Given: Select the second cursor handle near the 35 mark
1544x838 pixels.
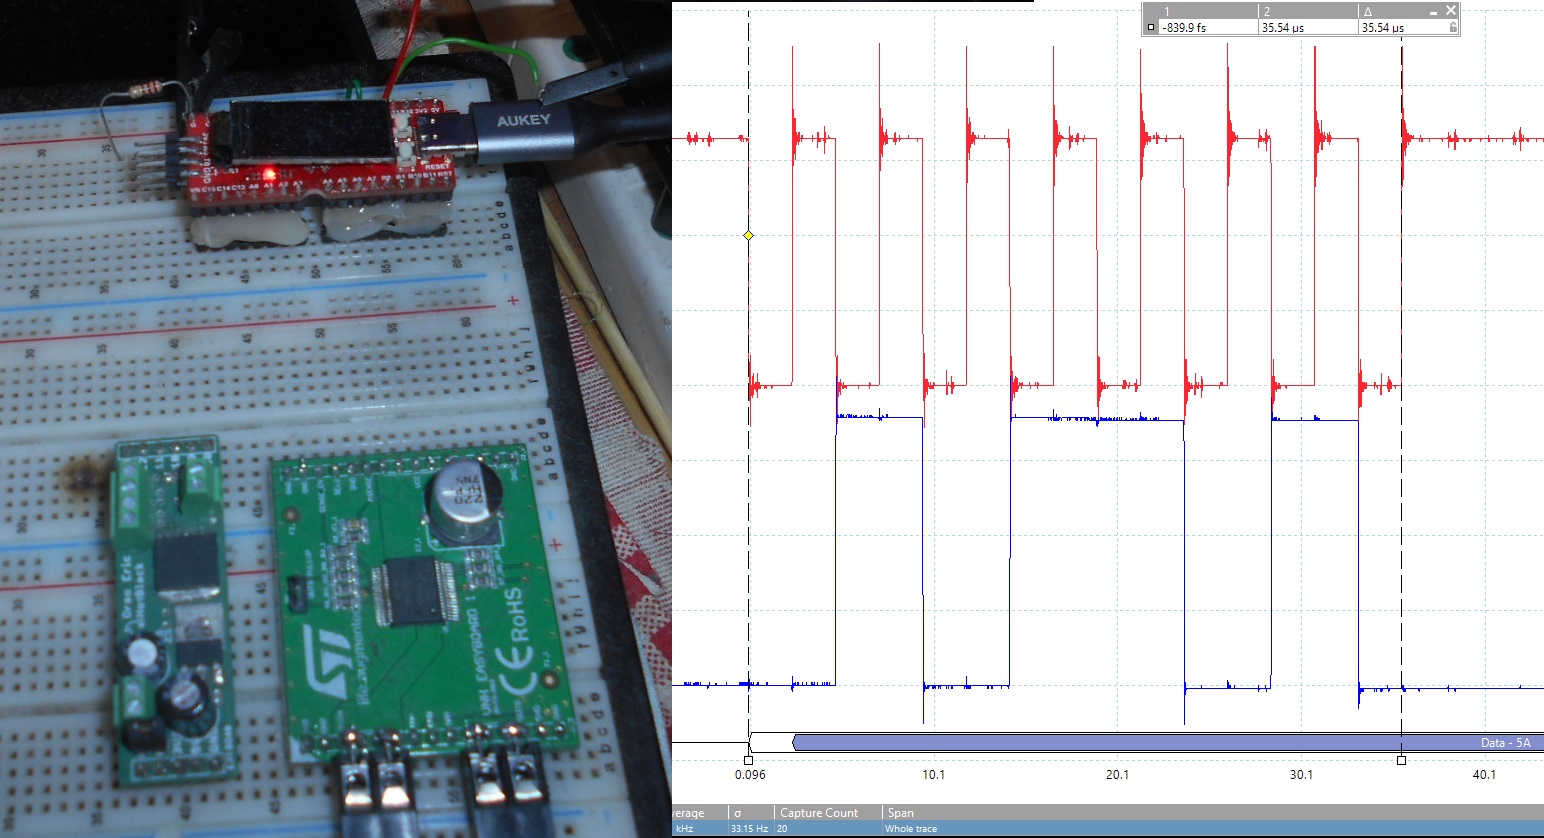Looking at the screenshot, I should pyautogui.click(x=1401, y=760).
